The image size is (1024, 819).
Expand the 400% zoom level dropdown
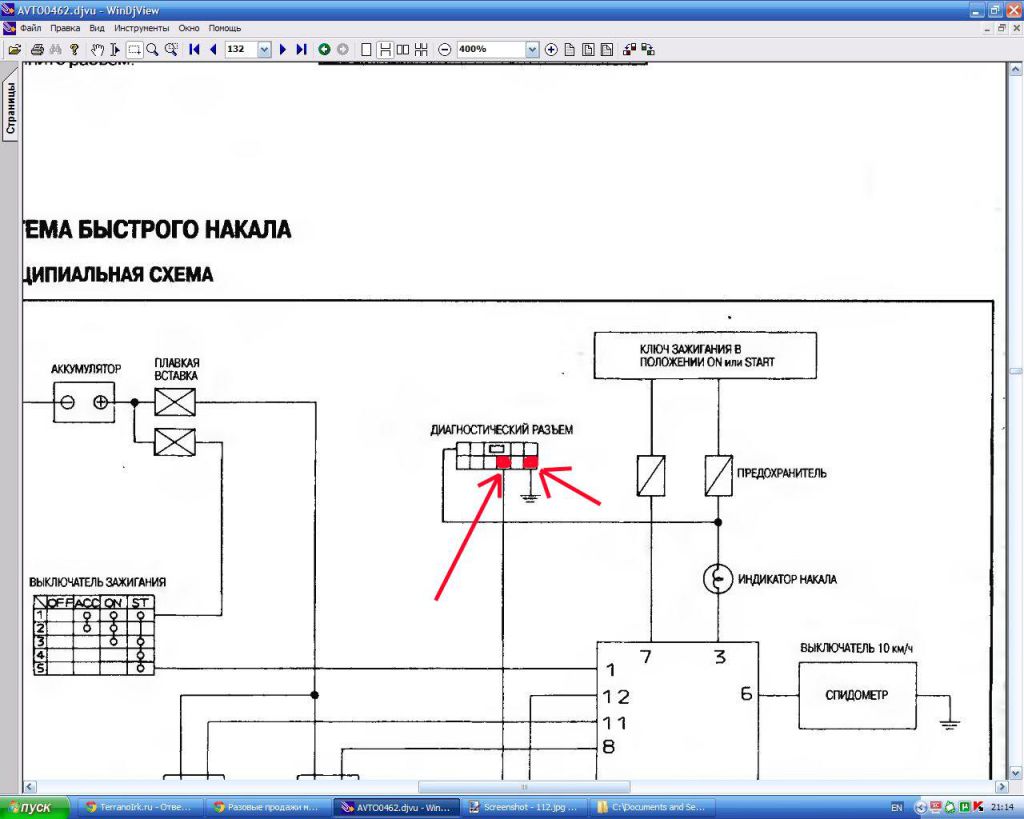click(x=531, y=49)
